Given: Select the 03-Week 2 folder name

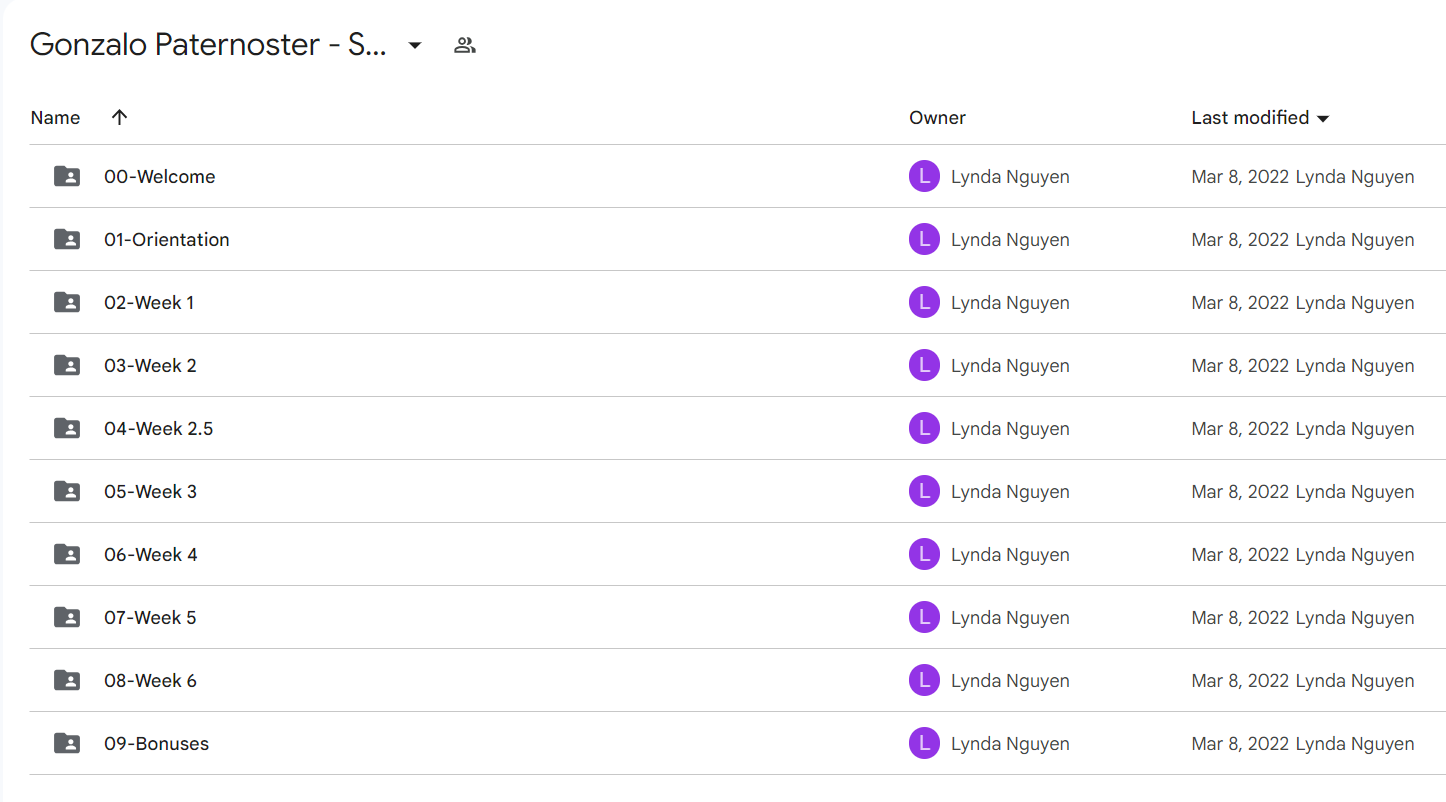Looking at the screenshot, I should tap(150, 366).
